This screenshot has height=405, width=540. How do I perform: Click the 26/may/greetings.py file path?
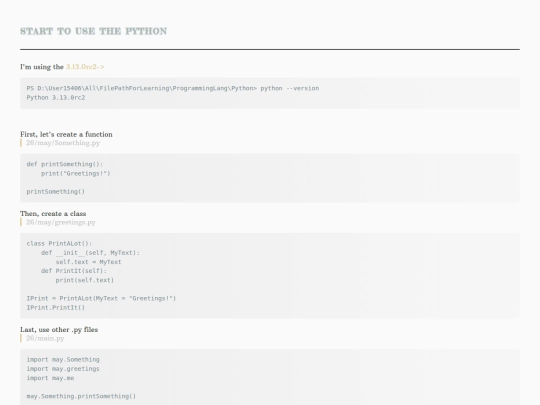pos(61,222)
